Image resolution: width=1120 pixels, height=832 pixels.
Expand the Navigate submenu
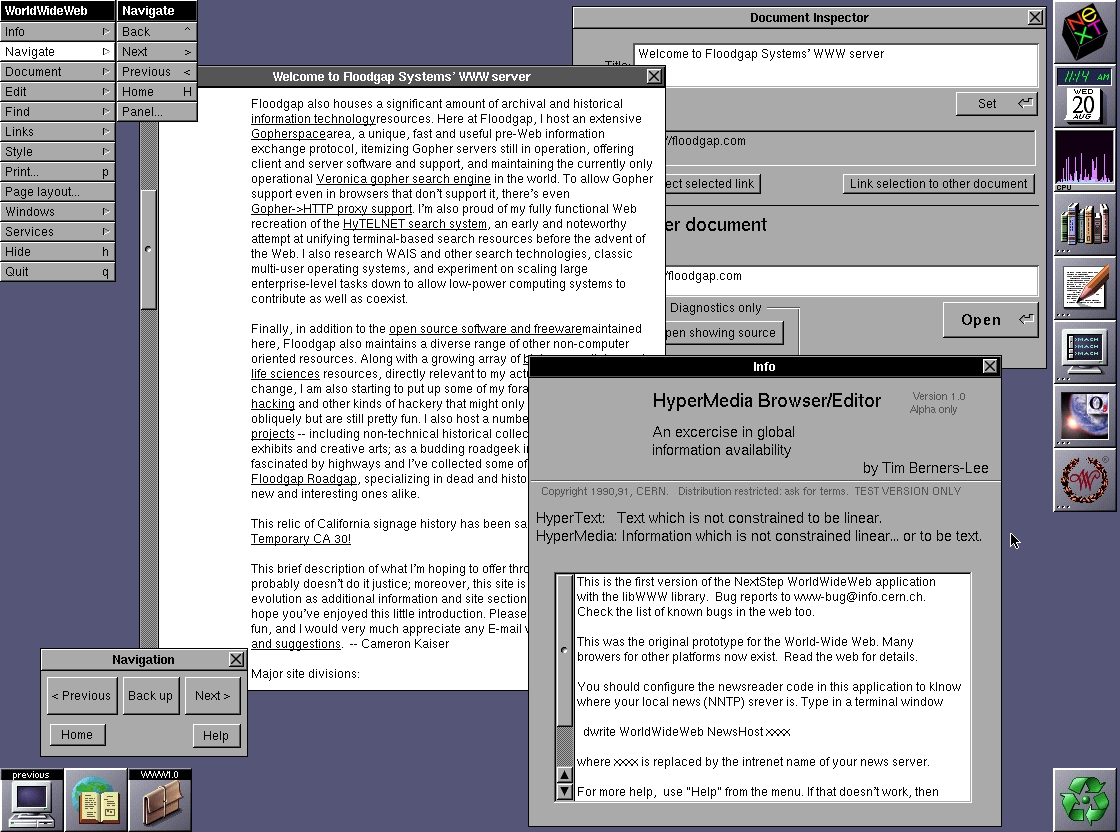[57, 51]
